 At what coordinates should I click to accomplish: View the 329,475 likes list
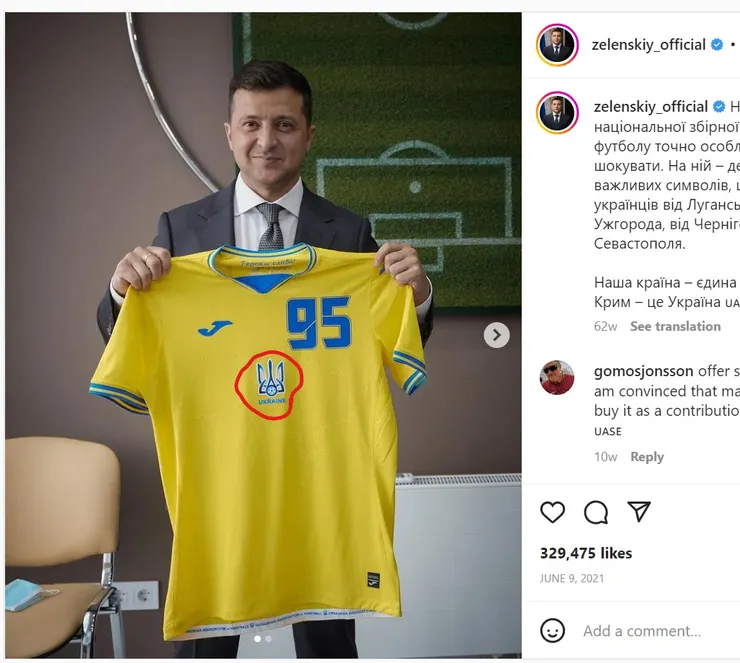point(586,553)
